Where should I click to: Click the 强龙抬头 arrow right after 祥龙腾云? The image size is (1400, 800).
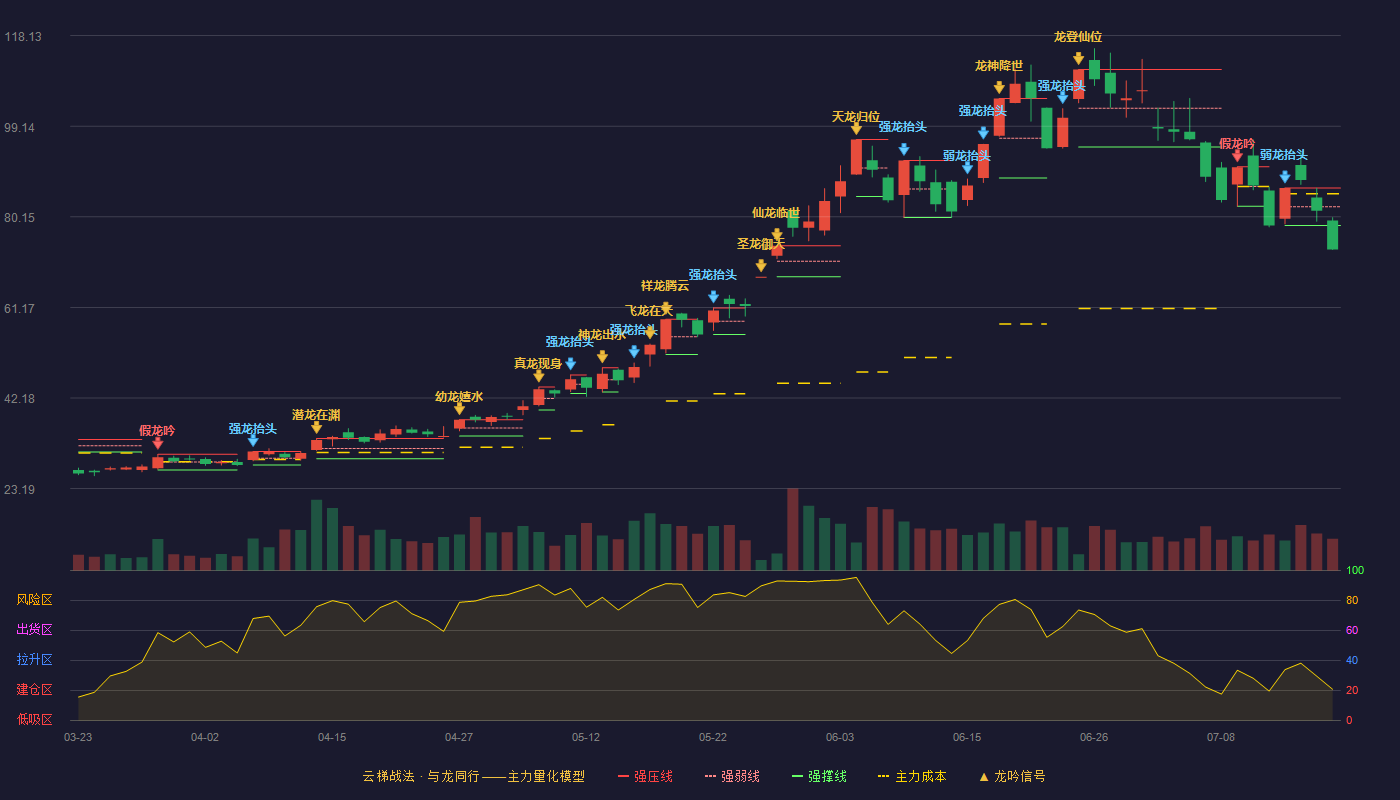pos(713,297)
